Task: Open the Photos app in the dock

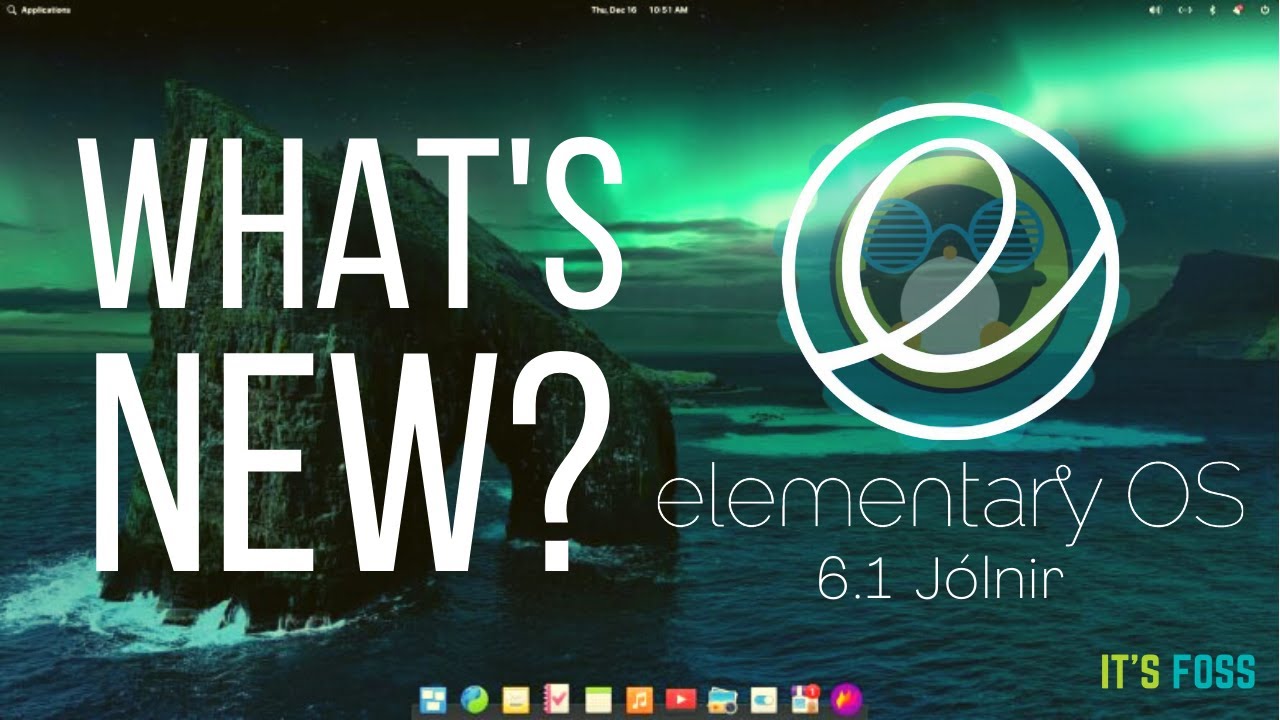Action: (722, 699)
